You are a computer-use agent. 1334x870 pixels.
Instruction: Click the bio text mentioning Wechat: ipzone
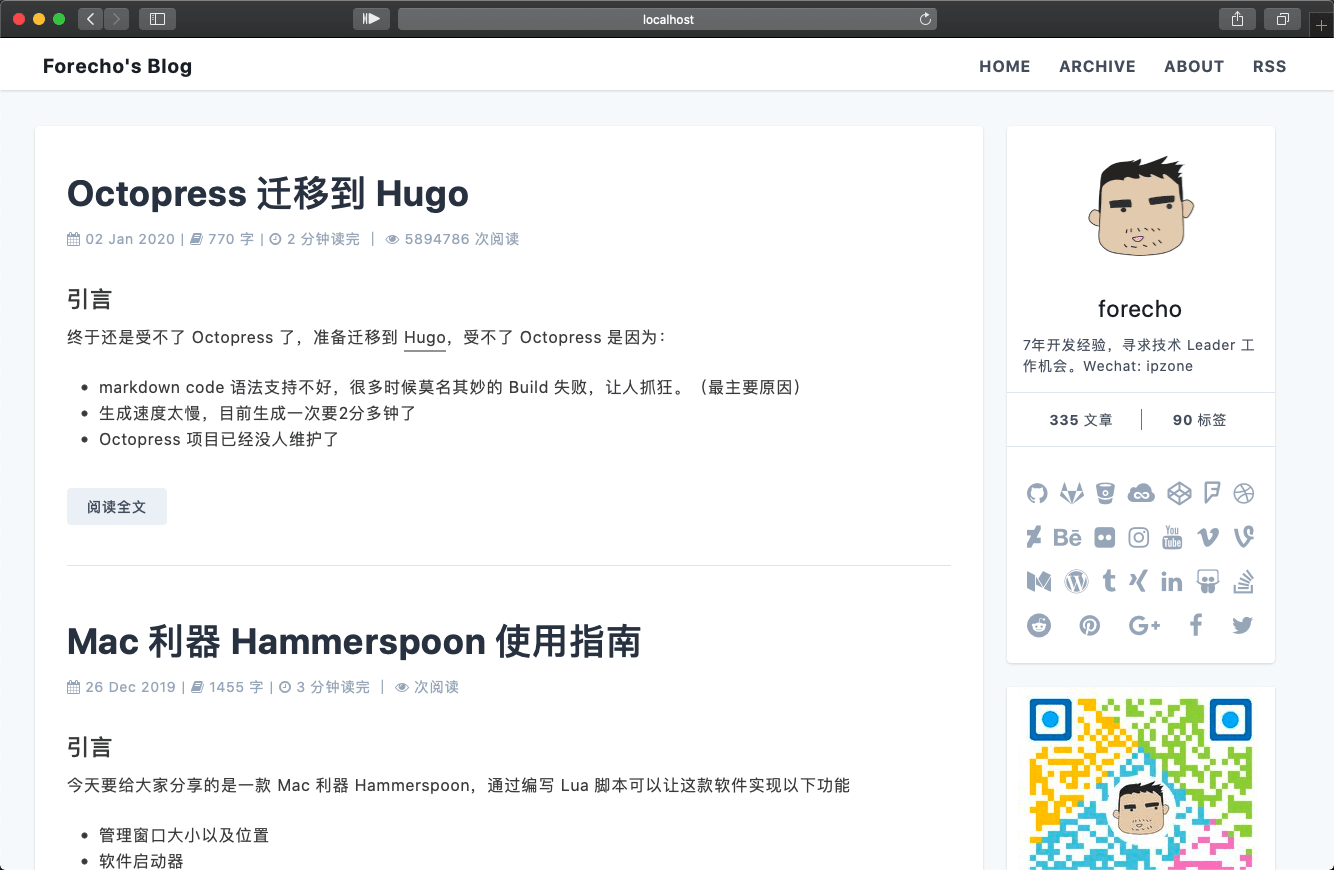(1139, 355)
